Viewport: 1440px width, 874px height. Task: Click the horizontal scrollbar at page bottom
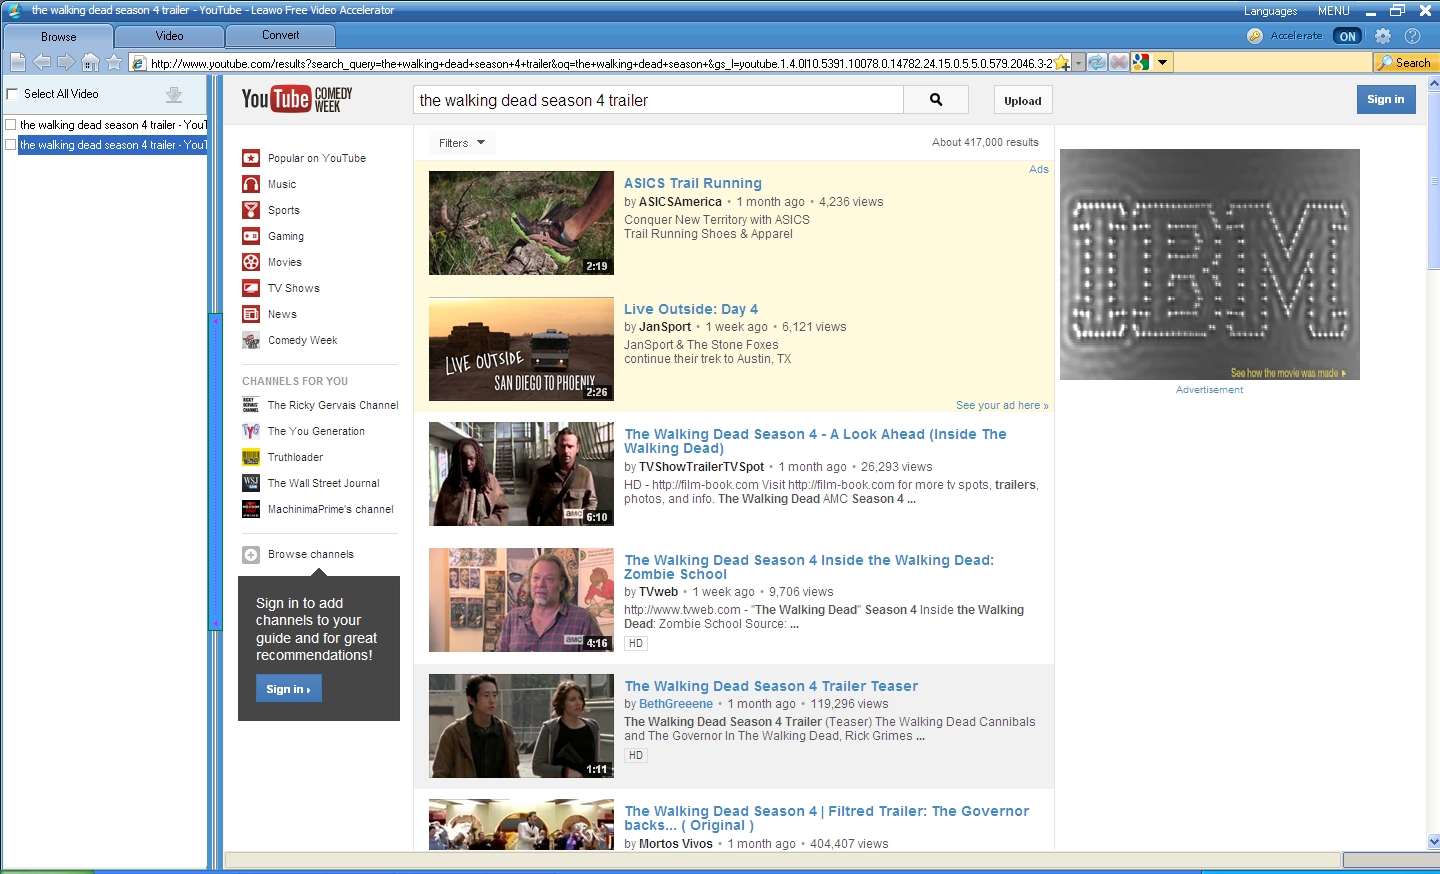click(782, 860)
